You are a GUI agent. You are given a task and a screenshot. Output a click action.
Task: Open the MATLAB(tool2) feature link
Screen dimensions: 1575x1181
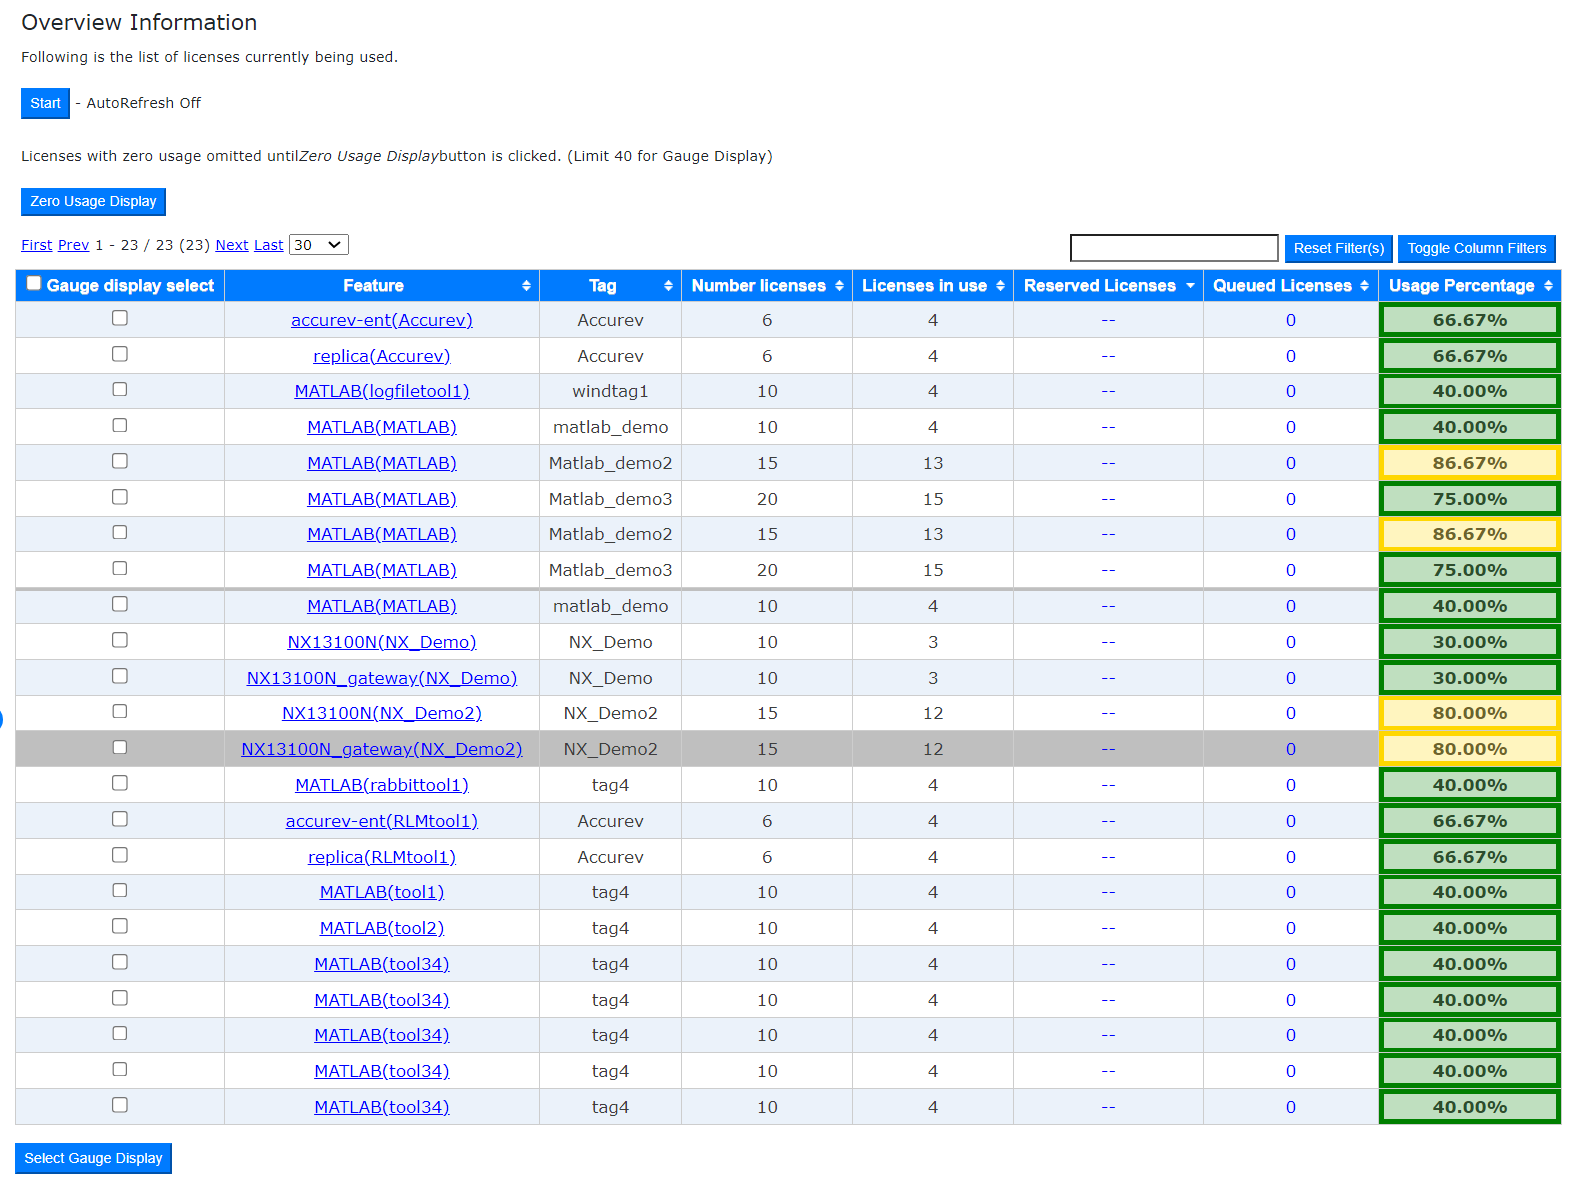tap(382, 928)
